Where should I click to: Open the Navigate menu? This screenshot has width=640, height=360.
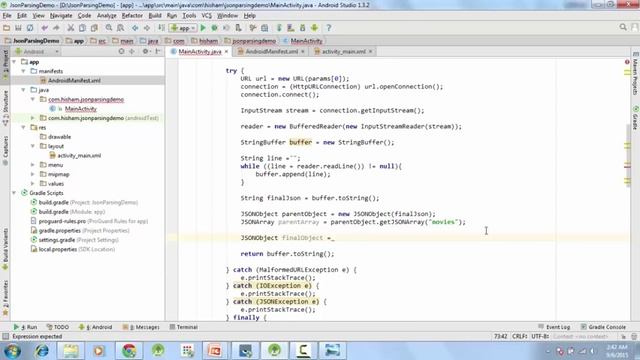coord(61,16)
